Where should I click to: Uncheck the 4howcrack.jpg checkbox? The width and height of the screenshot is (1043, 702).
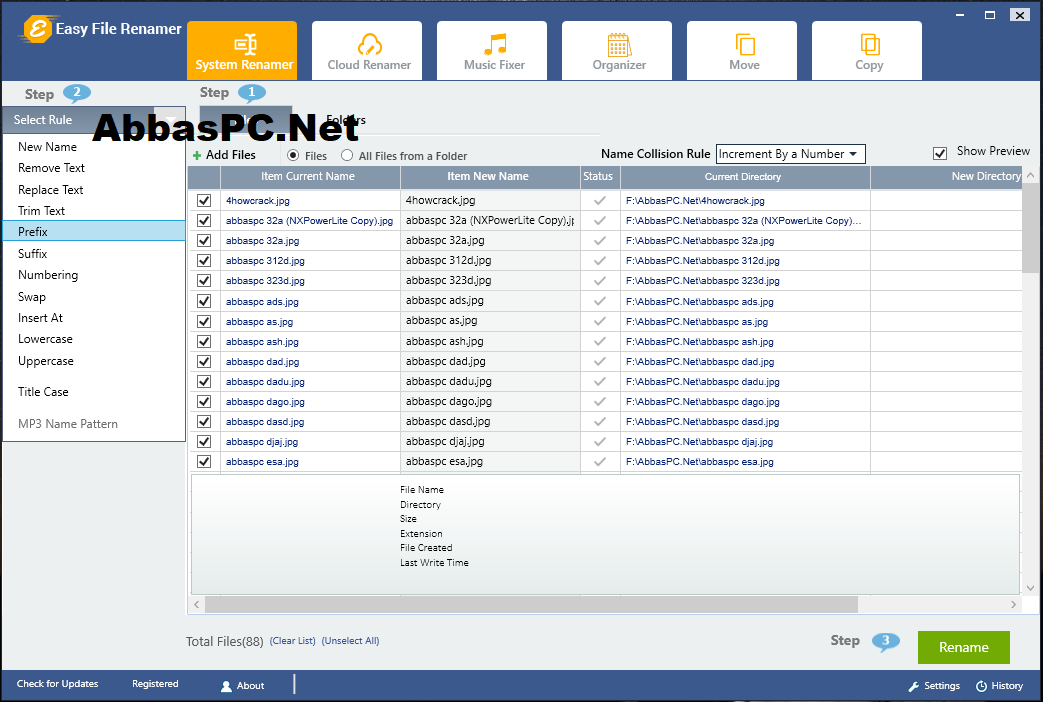tap(204, 200)
